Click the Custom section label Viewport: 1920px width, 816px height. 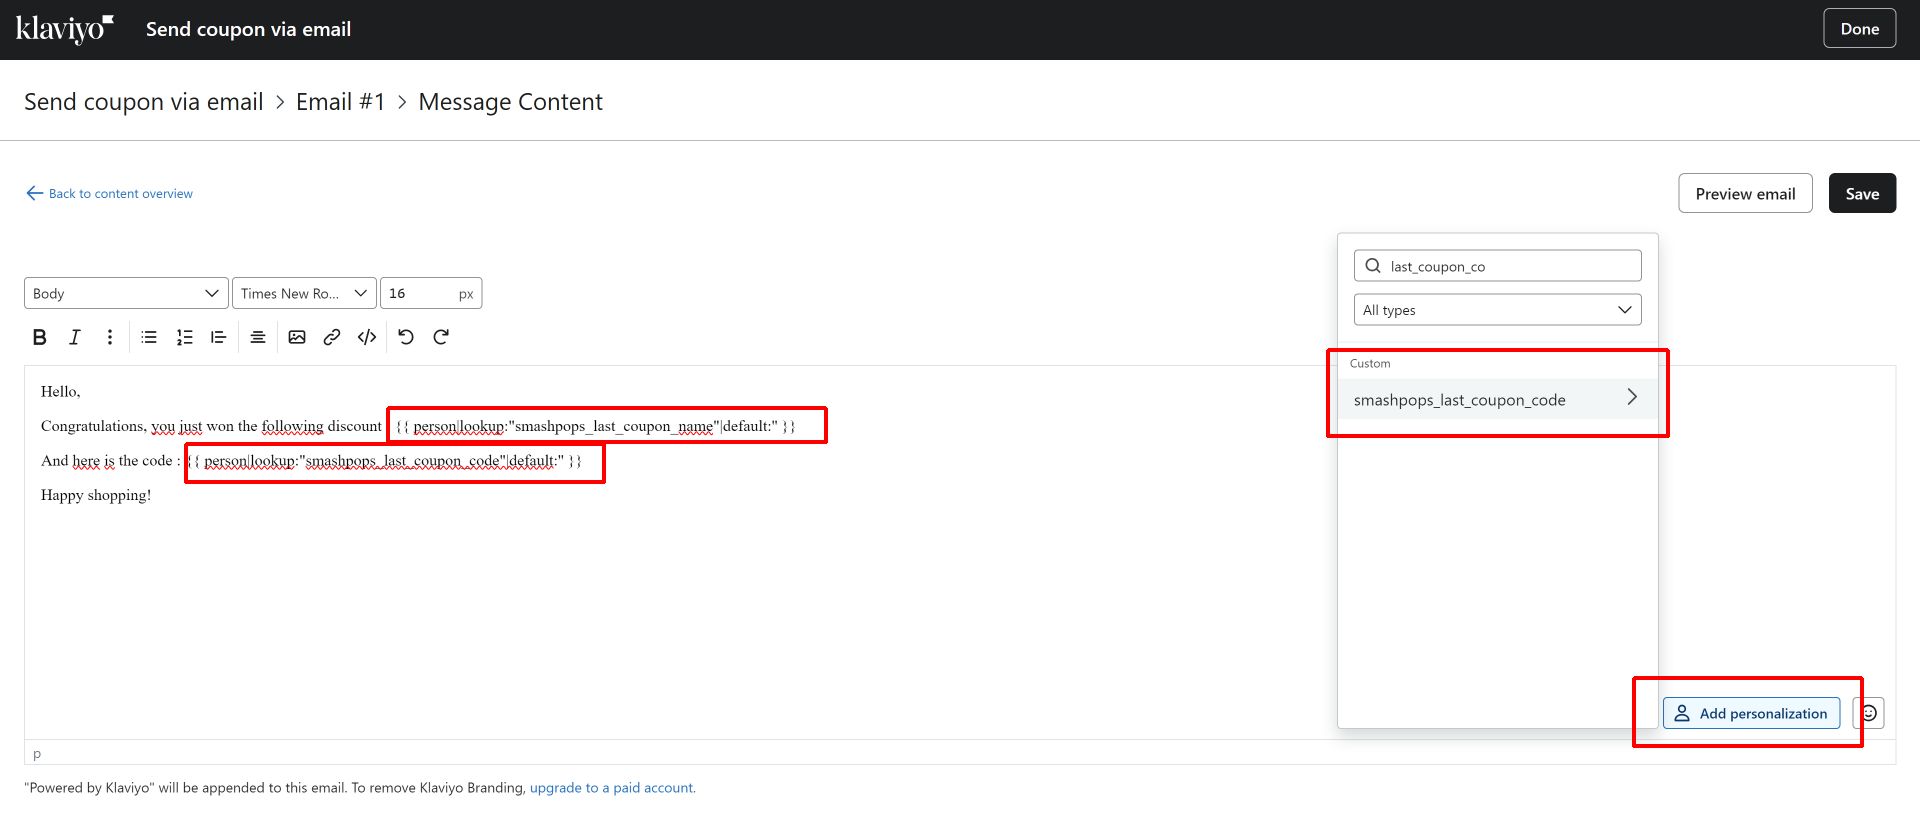coord(1370,363)
